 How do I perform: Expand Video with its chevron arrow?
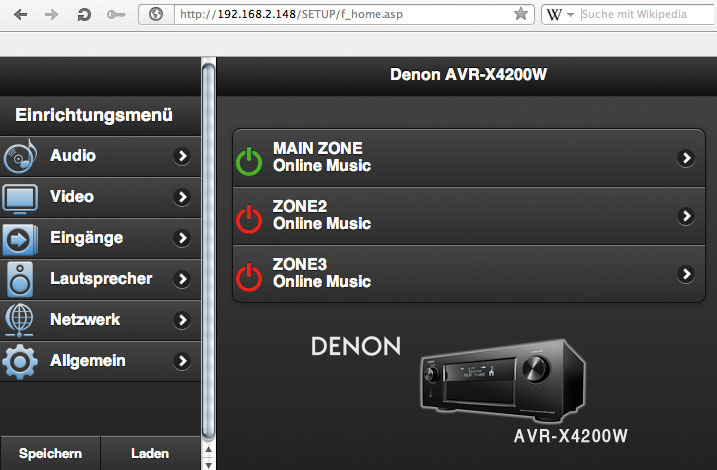tap(182, 197)
